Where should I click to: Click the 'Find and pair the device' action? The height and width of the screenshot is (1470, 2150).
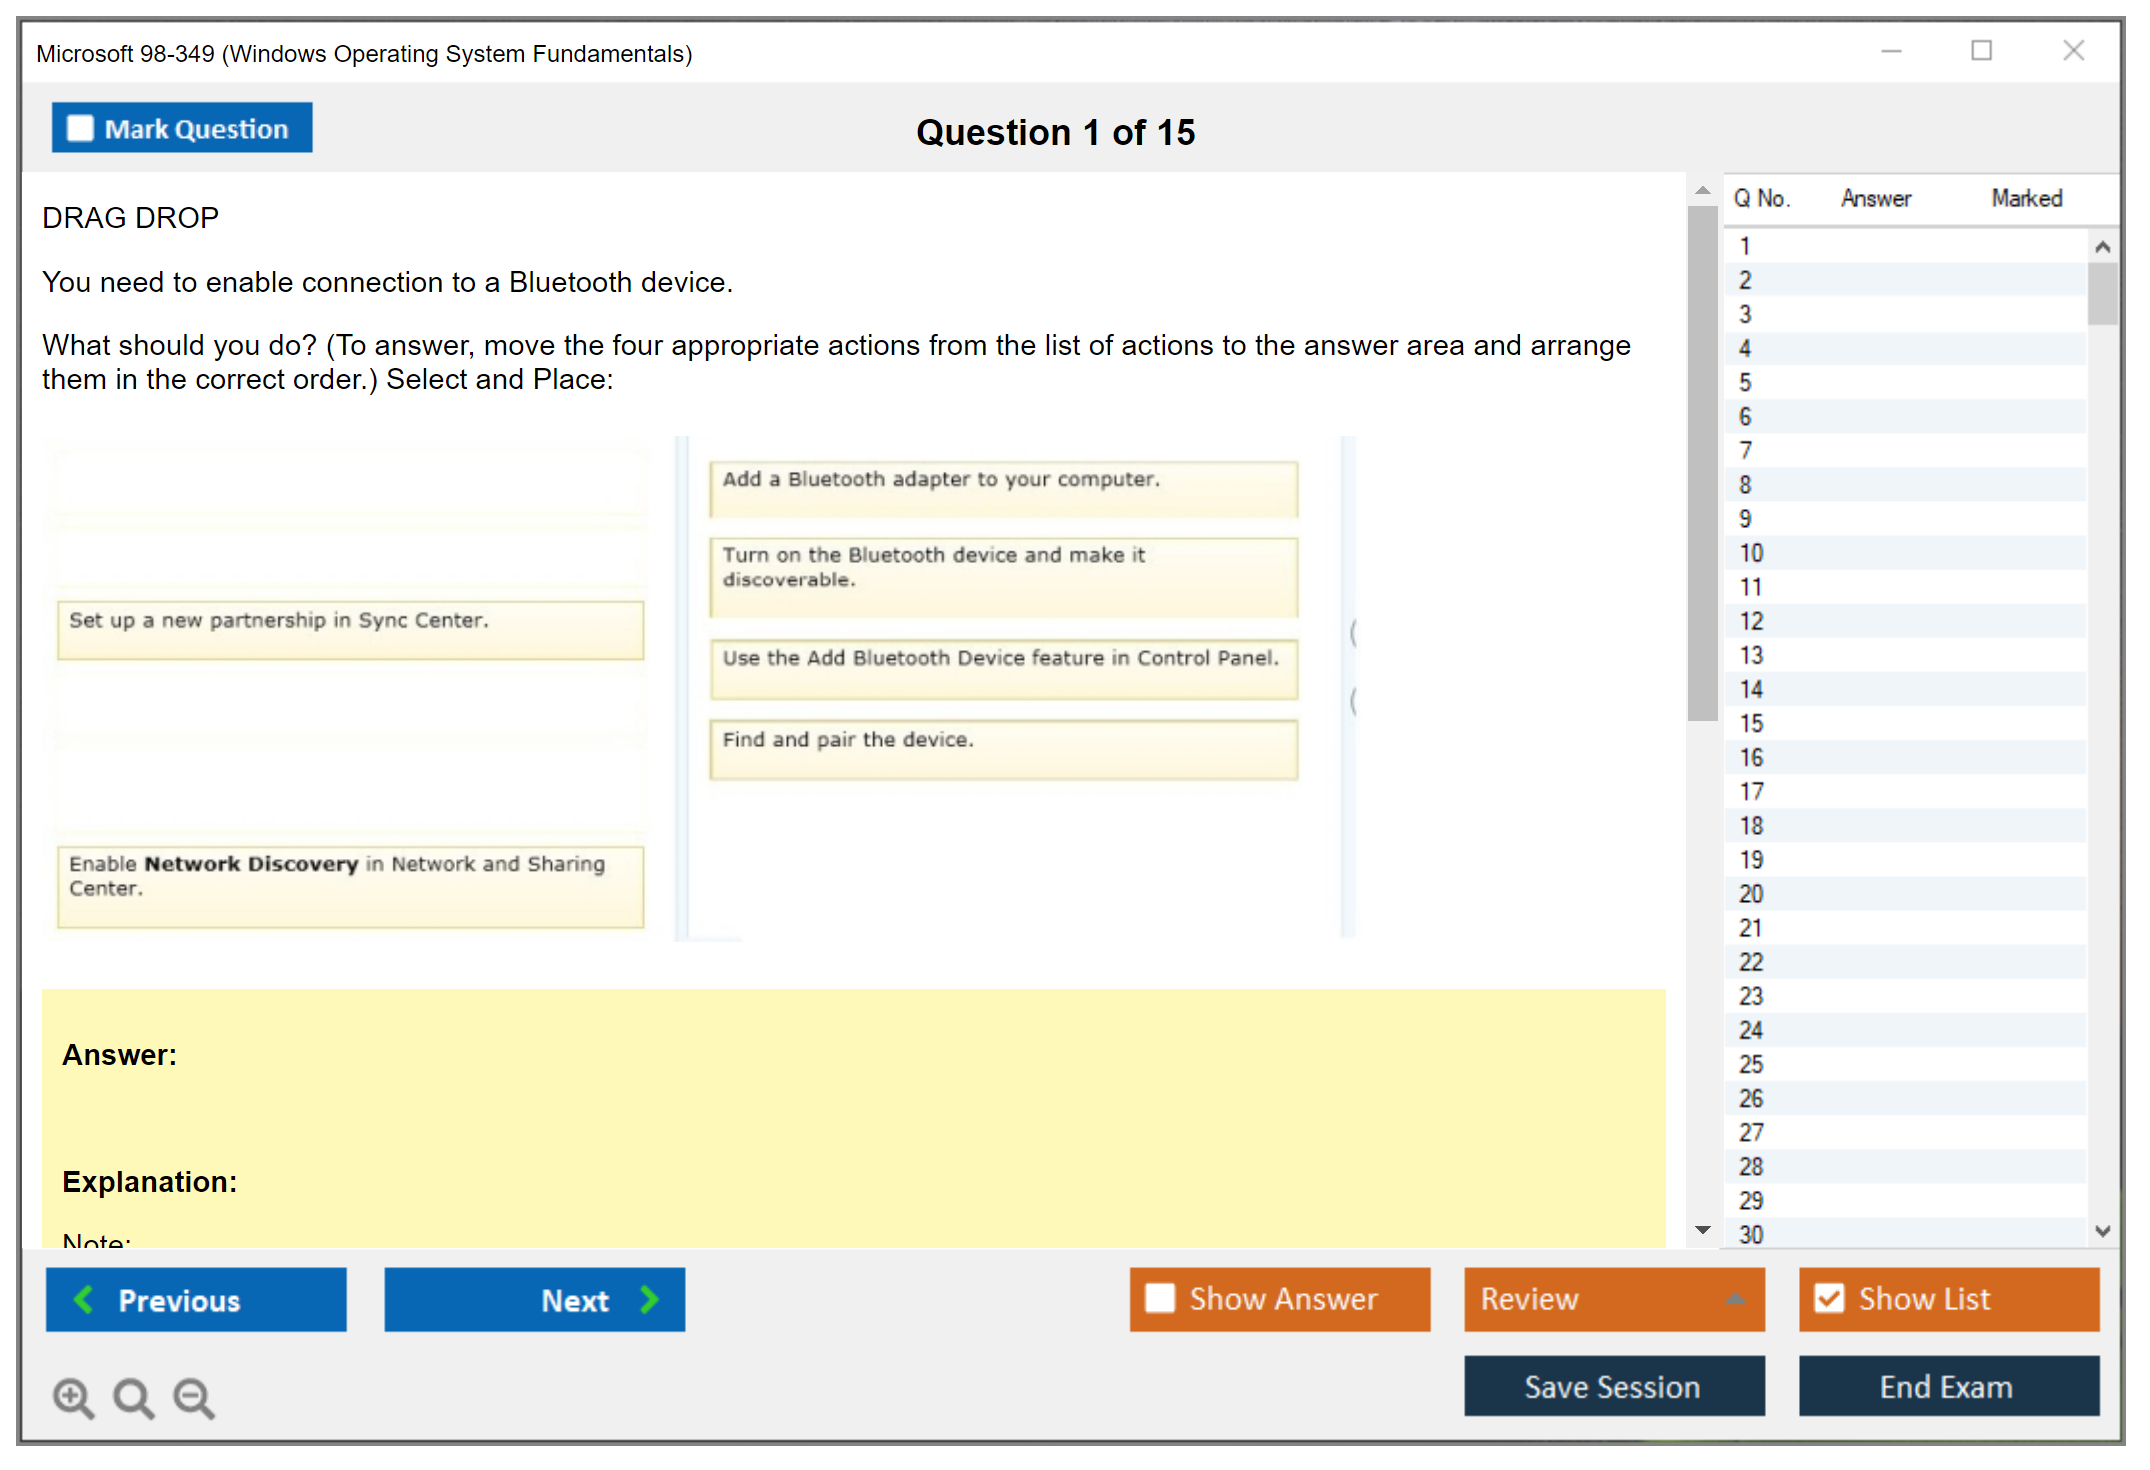pos(1003,749)
